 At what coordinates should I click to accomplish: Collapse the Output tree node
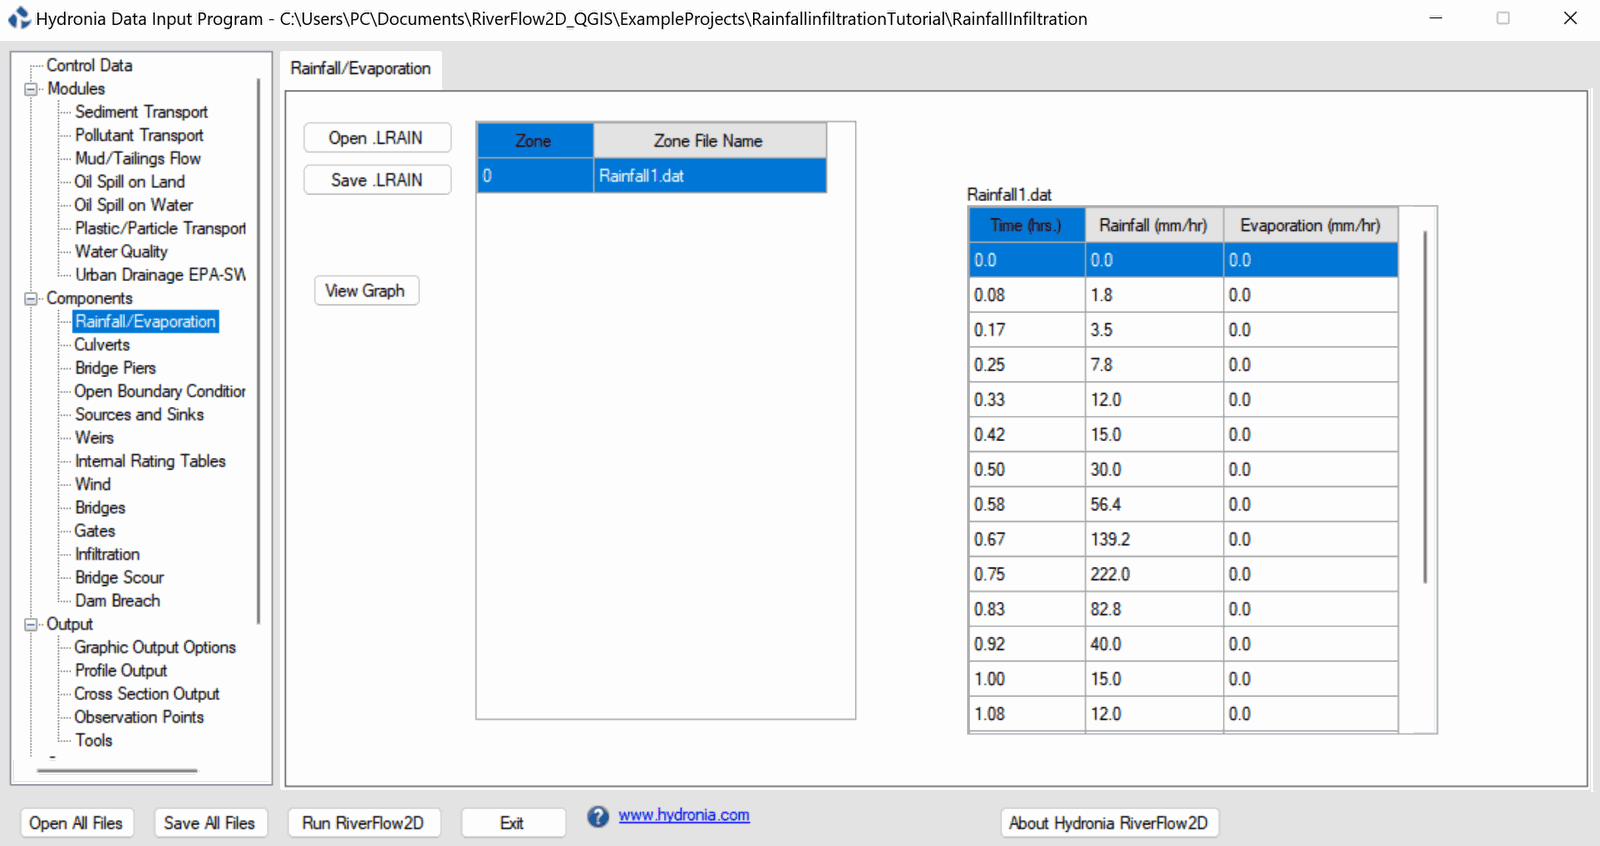click(x=31, y=624)
